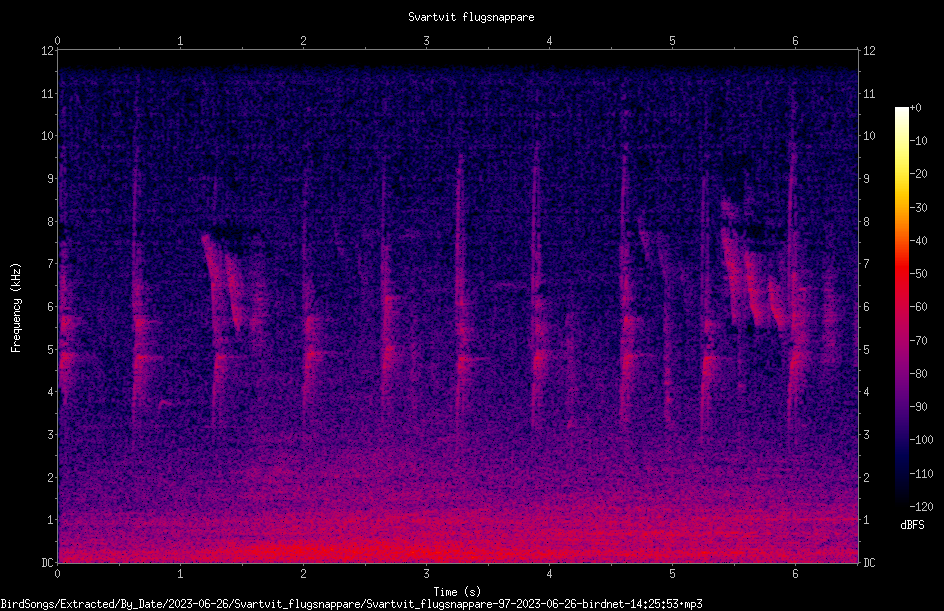
Task: Select the "-80" color scale label
Action: pos(918,374)
